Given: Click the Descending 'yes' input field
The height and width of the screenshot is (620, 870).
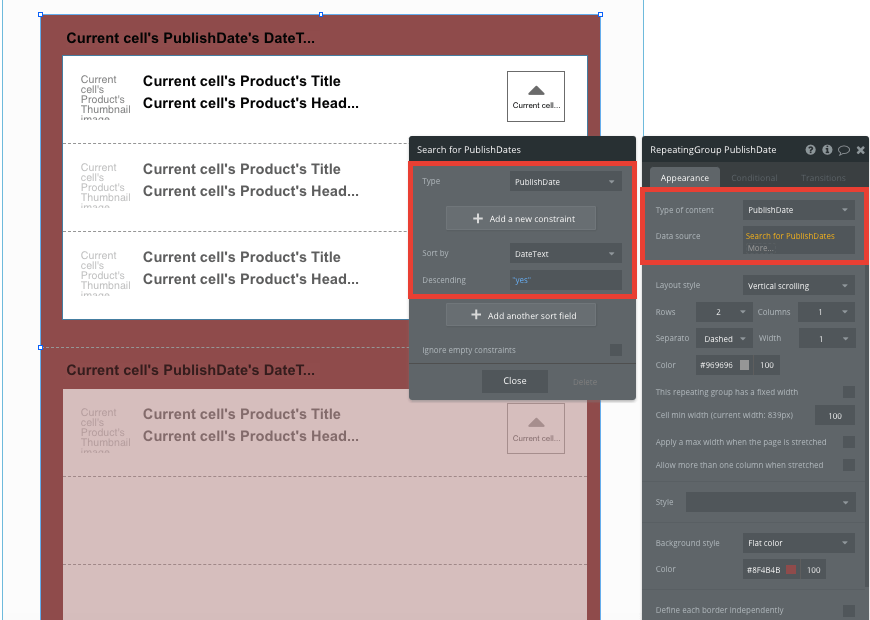Looking at the screenshot, I should [565, 280].
